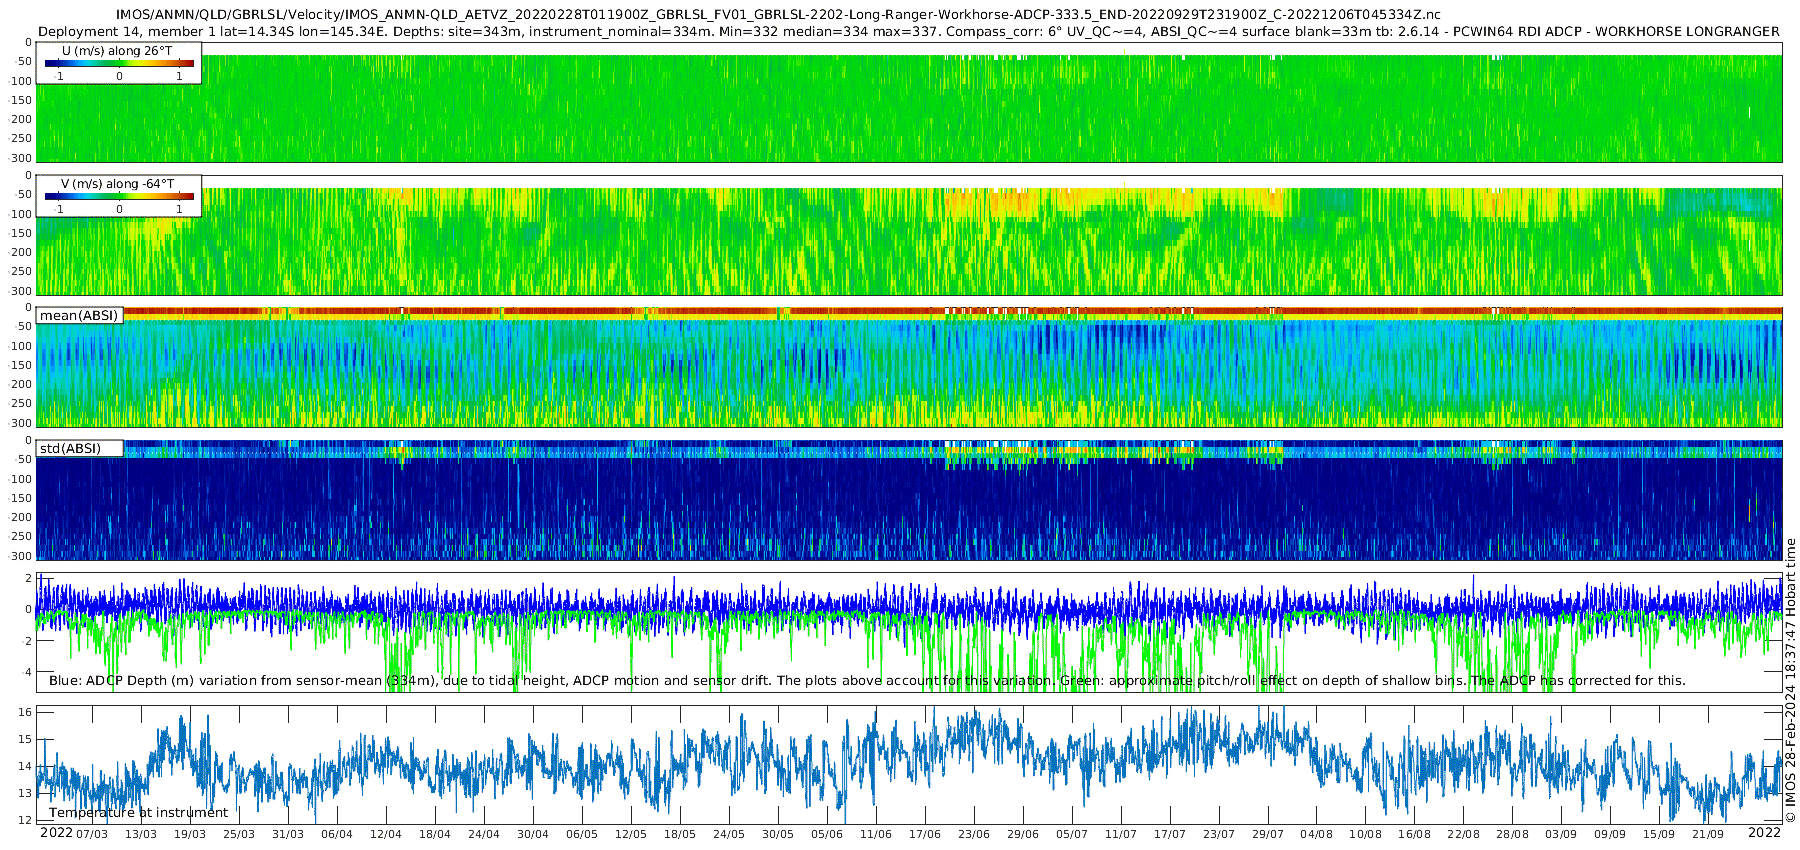The image size is (1800, 850).
Task: Click the '10/08' date tick
Action: pyautogui.click(x=1366, y=835)
